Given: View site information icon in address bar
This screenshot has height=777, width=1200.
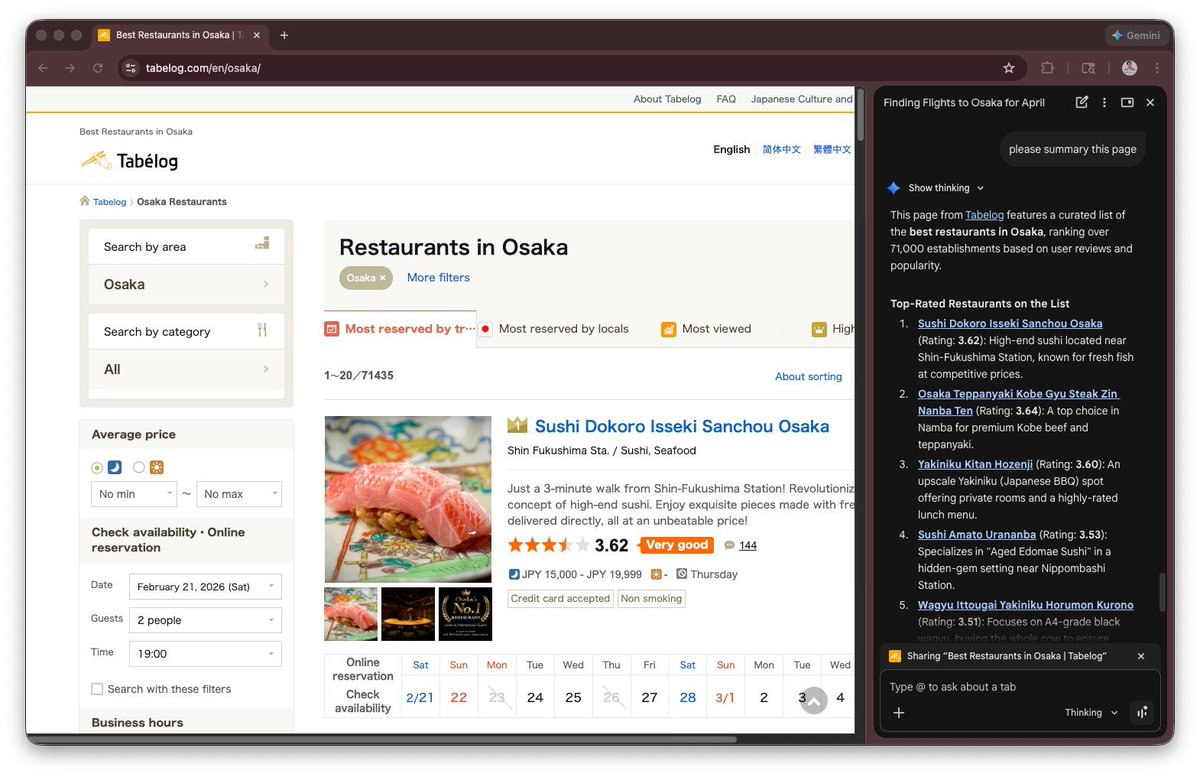Looking at the screenshot, I should coord(129,68).
